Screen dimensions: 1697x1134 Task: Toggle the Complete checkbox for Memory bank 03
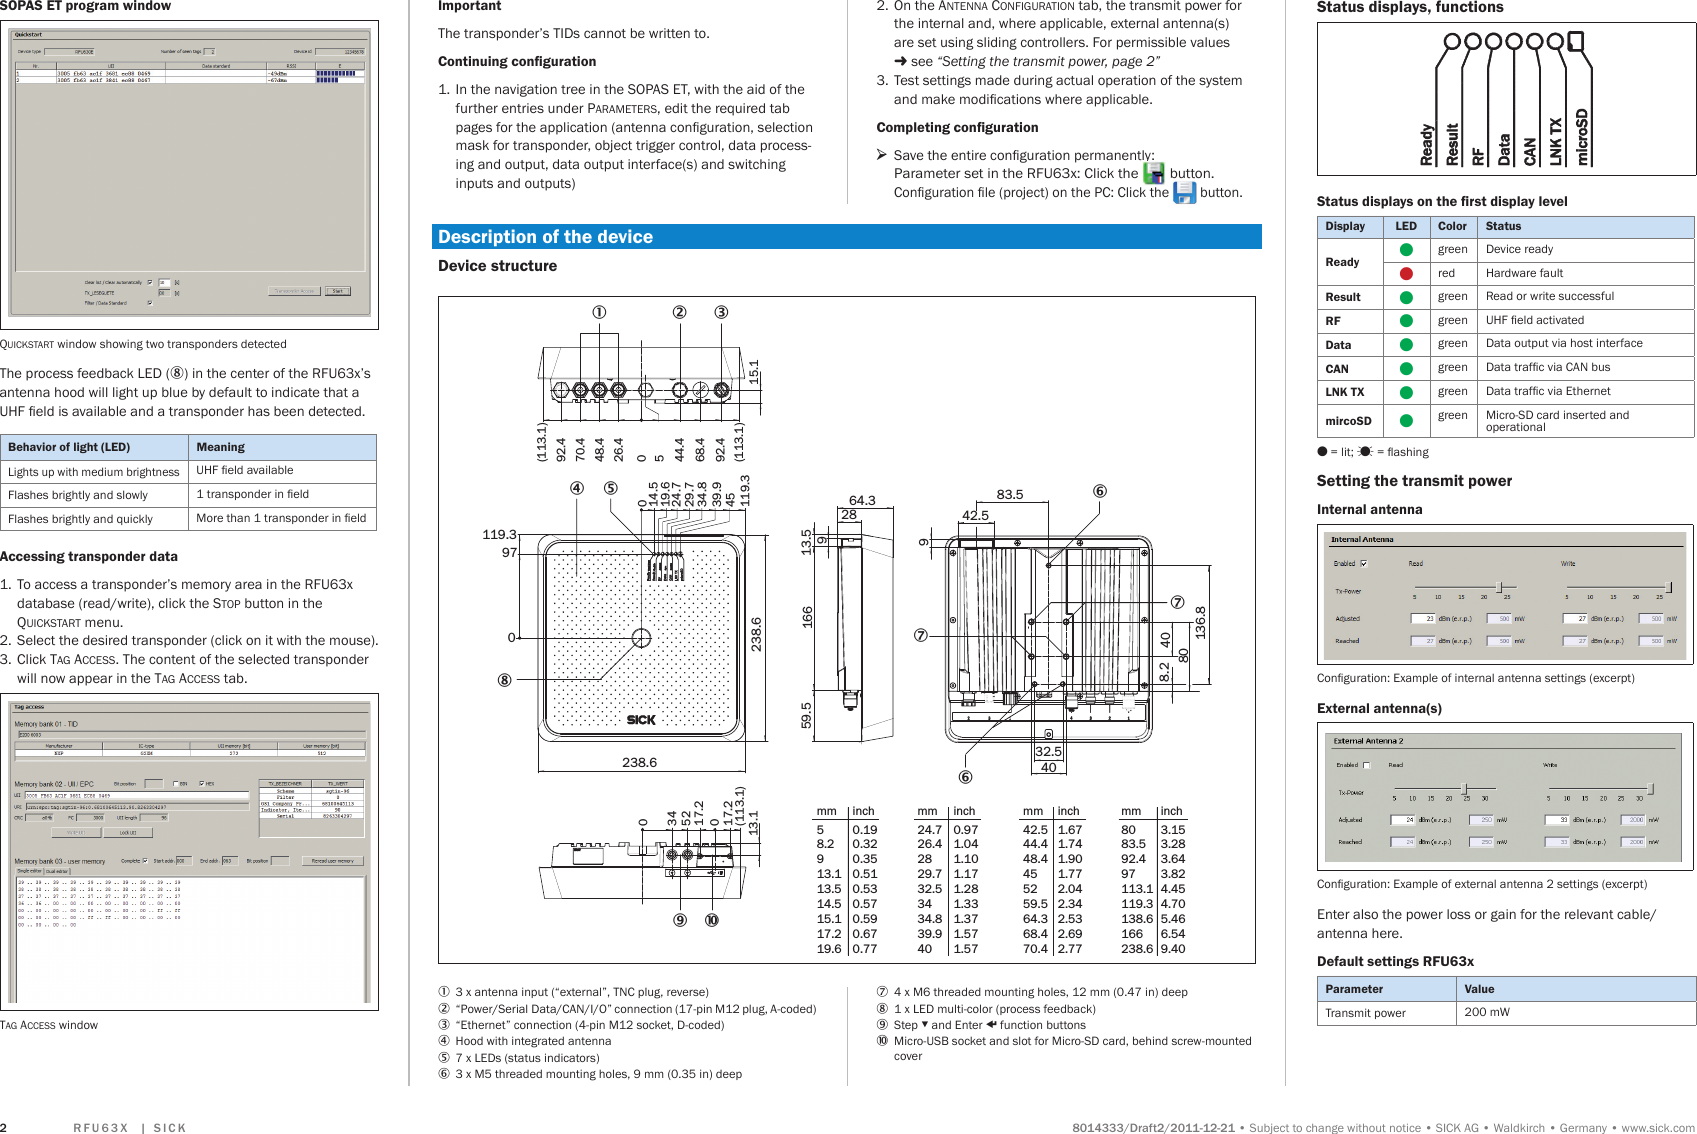(x=145, y=861)
